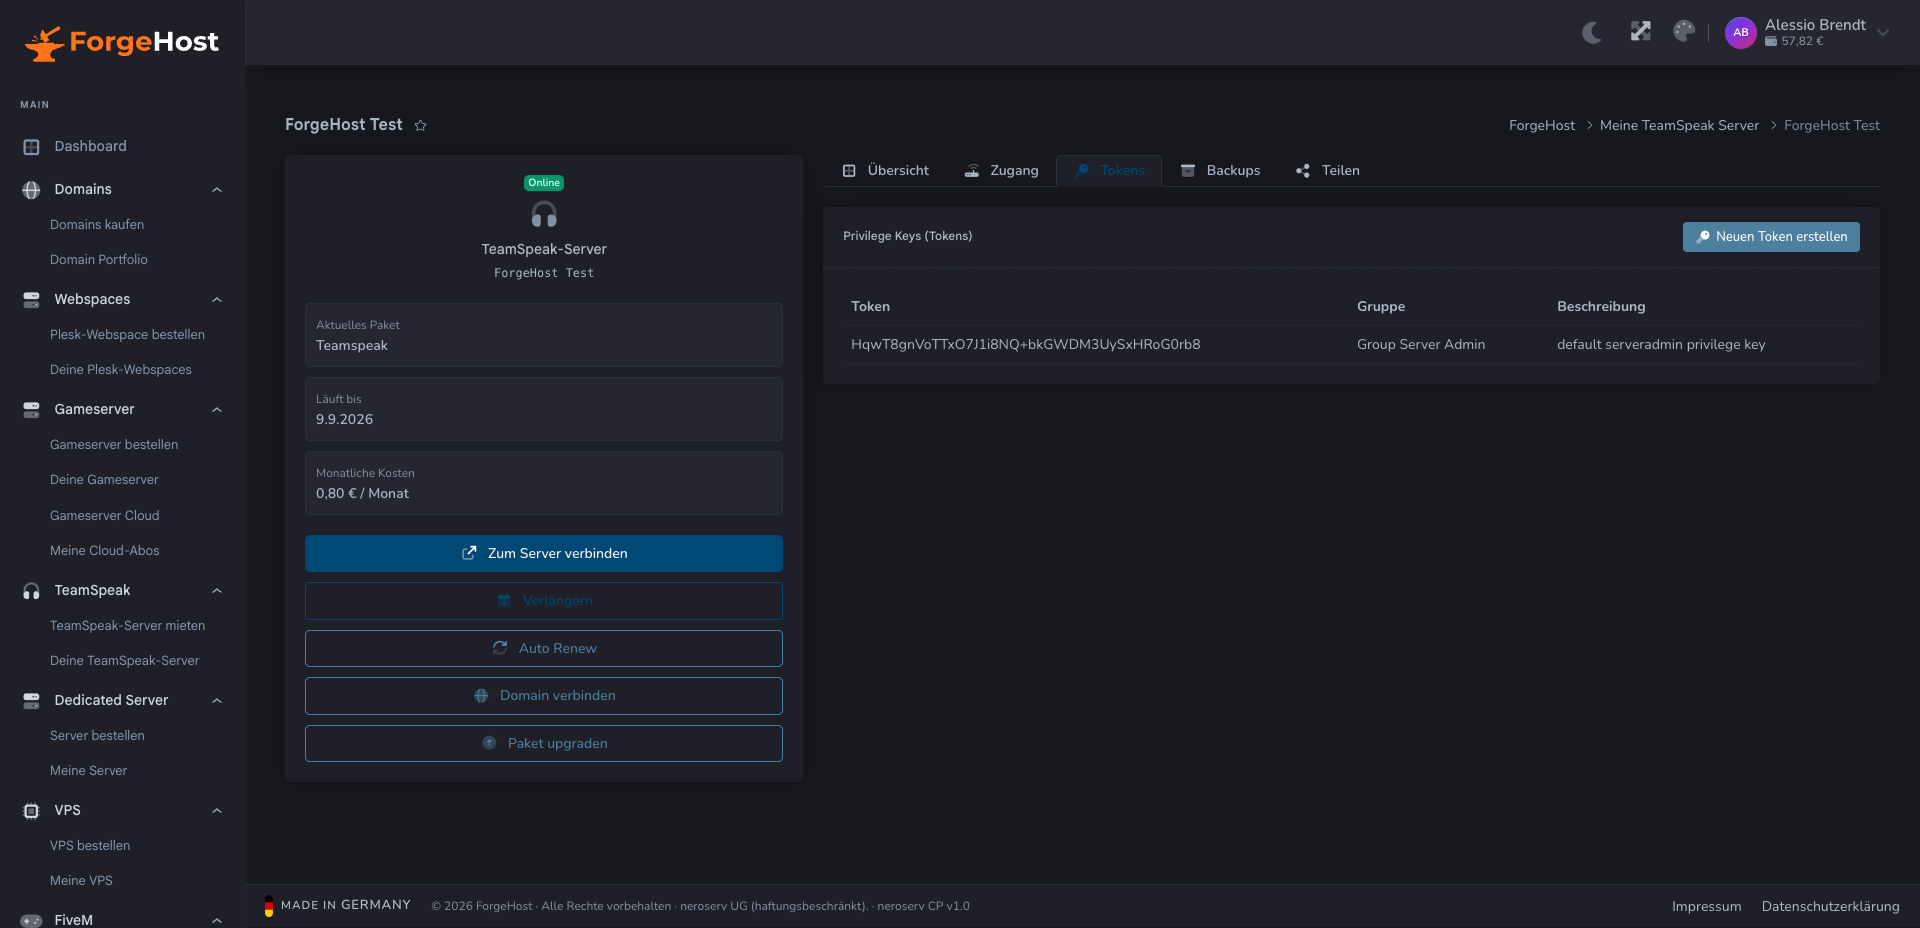
Task: Click the Gameserver sidebar icon
Action: [x=31, y=410]
